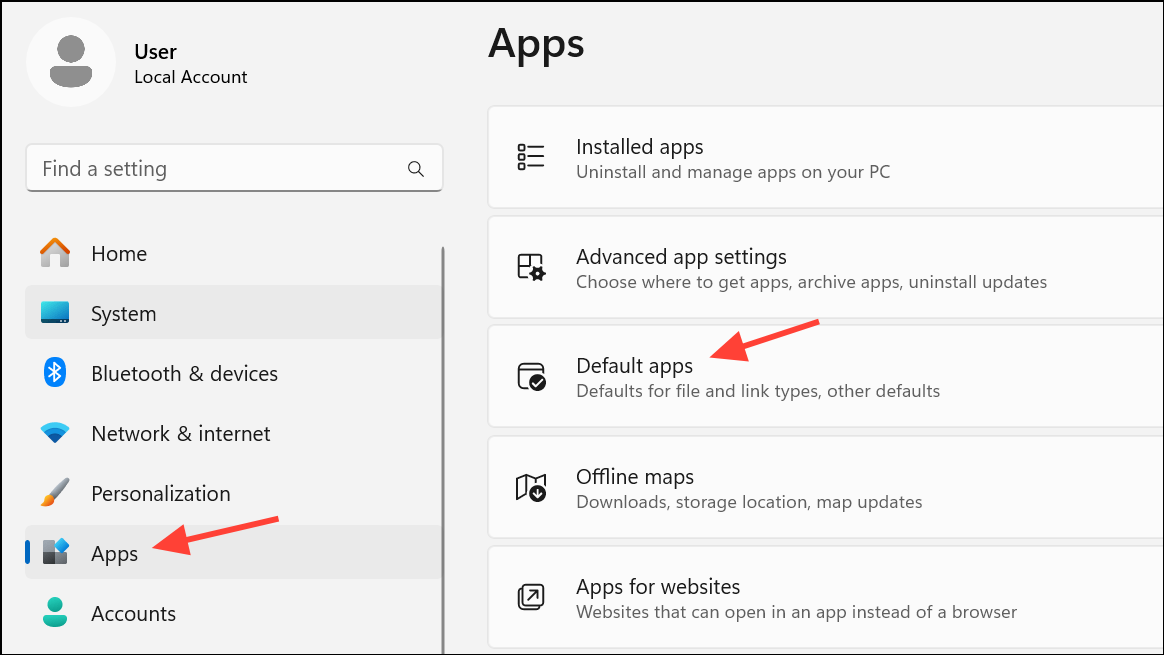Click the Personalization paintbrush icon
The height and width of the screenshot is (655, 1164).
[55, 493]
